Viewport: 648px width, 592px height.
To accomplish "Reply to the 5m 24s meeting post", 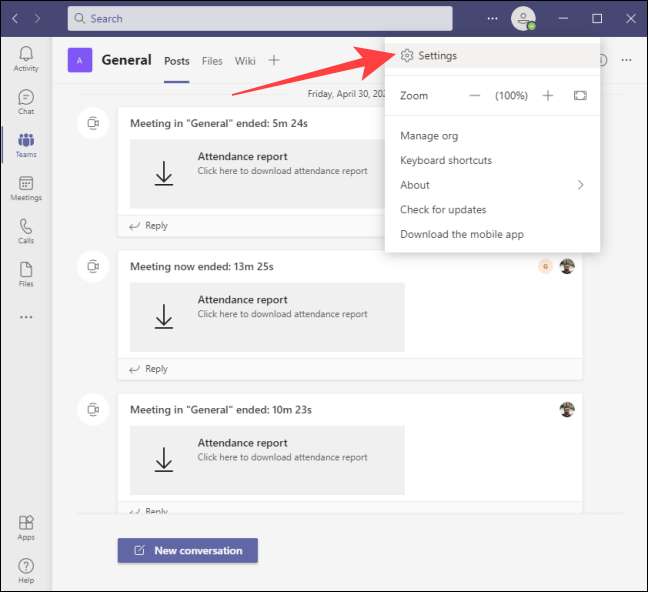I will pos(148,226).
